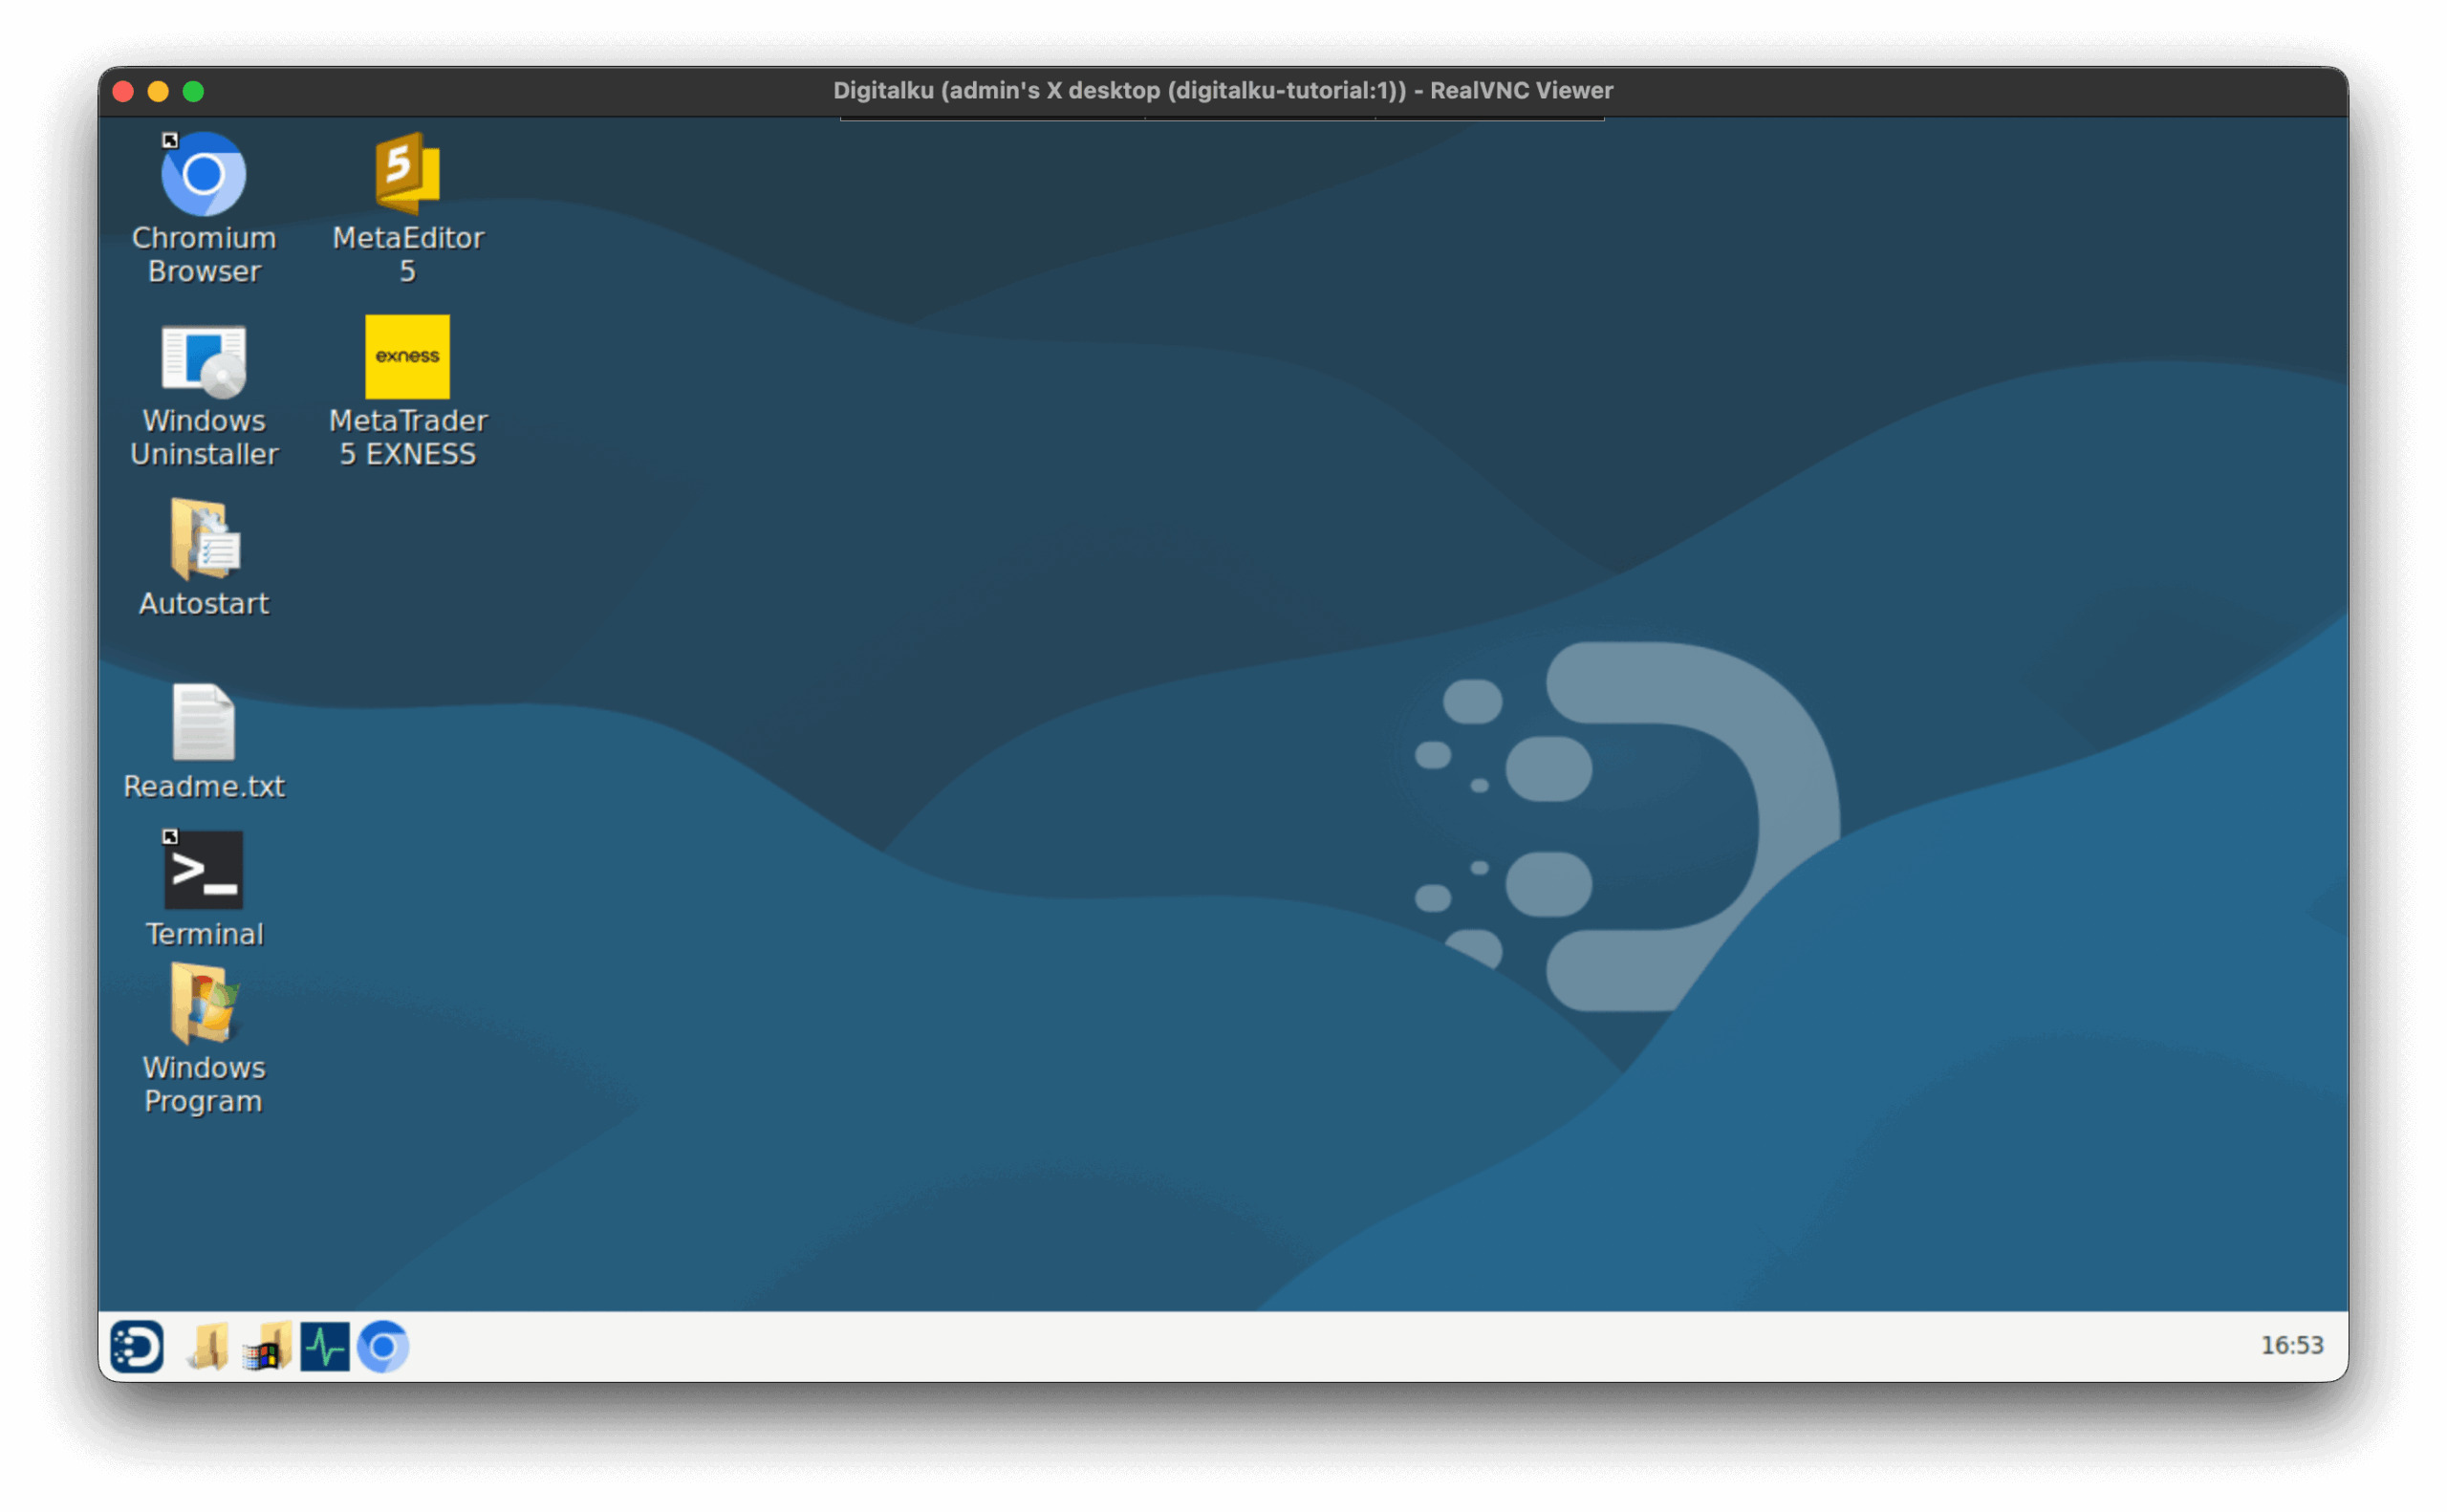
Task: Reveal the RealVNC hidden toolbar strip at top
Action: 1222,119
